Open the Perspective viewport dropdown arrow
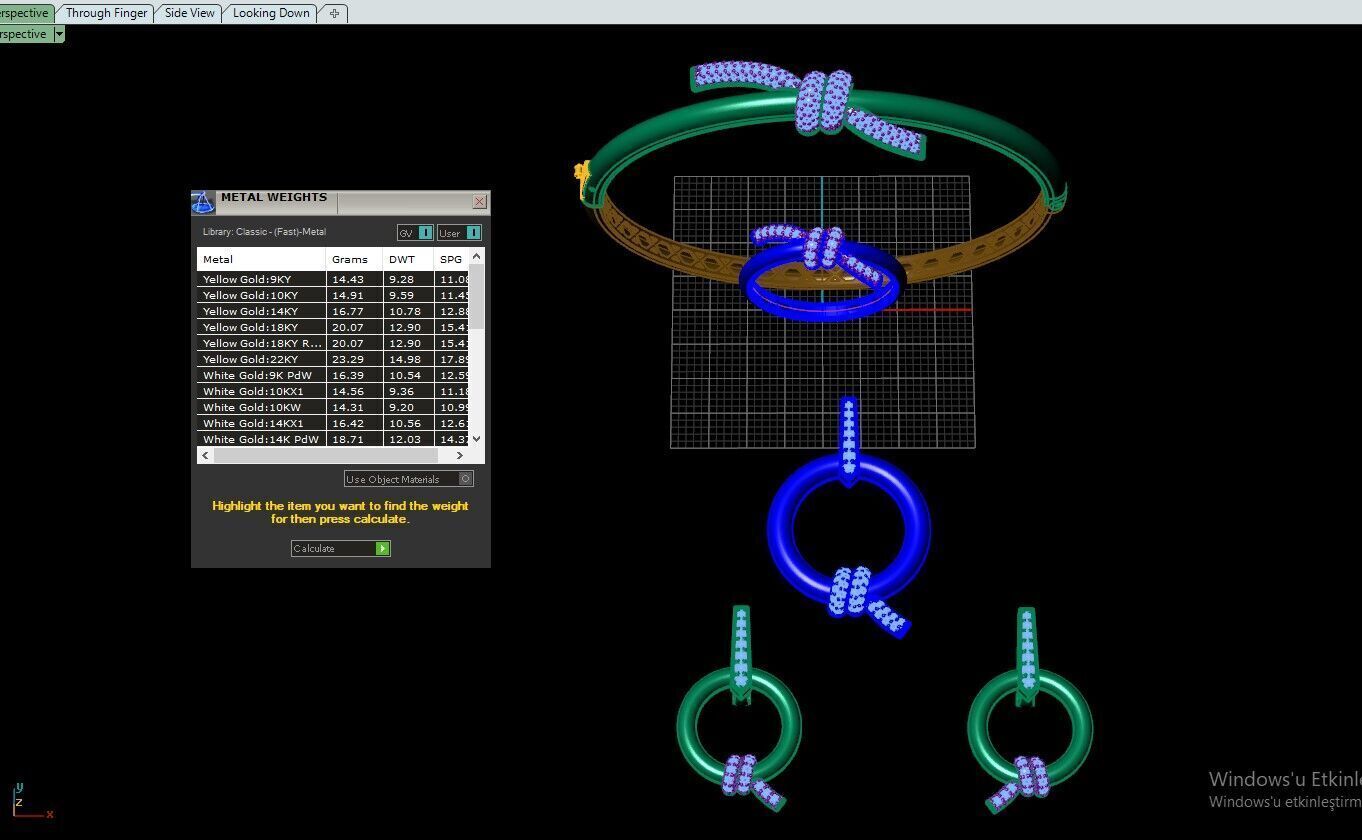 pyautogui.click(x=59, y=34)
